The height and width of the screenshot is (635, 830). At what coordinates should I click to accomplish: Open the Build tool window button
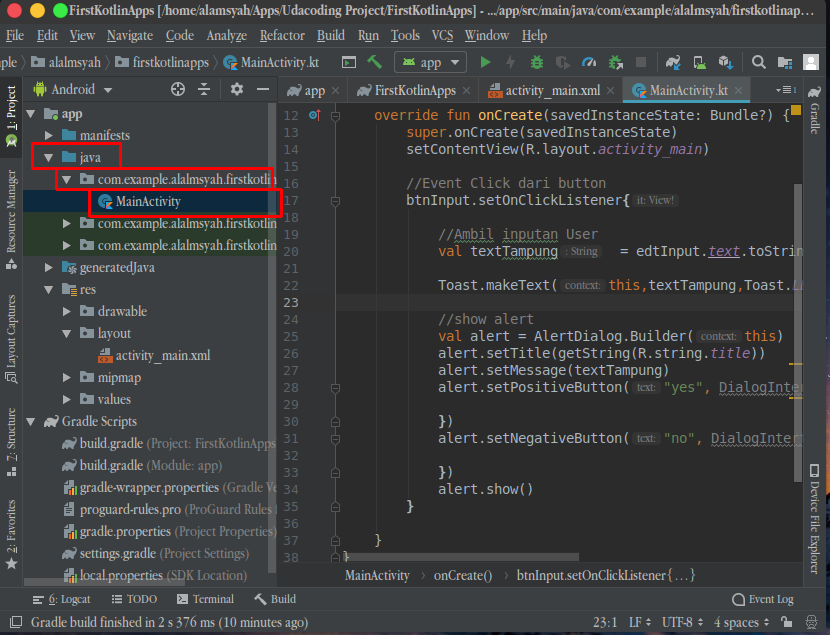(x=275, y=599)
